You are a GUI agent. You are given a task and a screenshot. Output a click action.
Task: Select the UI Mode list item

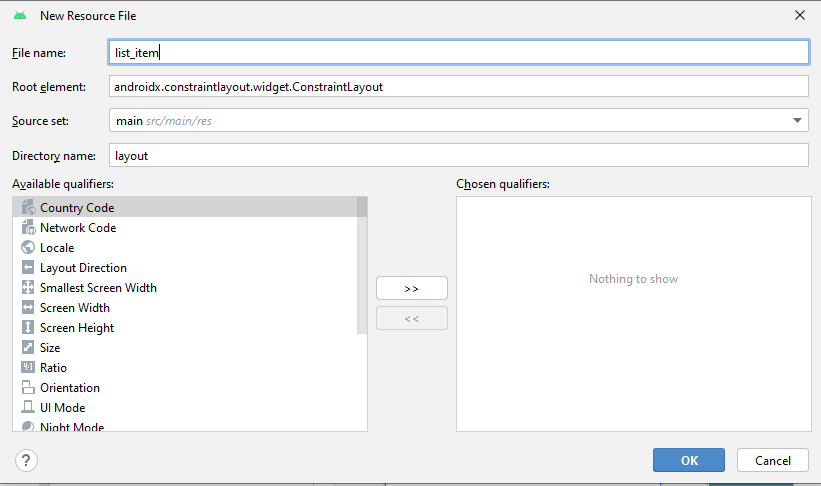(x=62, y=408)
